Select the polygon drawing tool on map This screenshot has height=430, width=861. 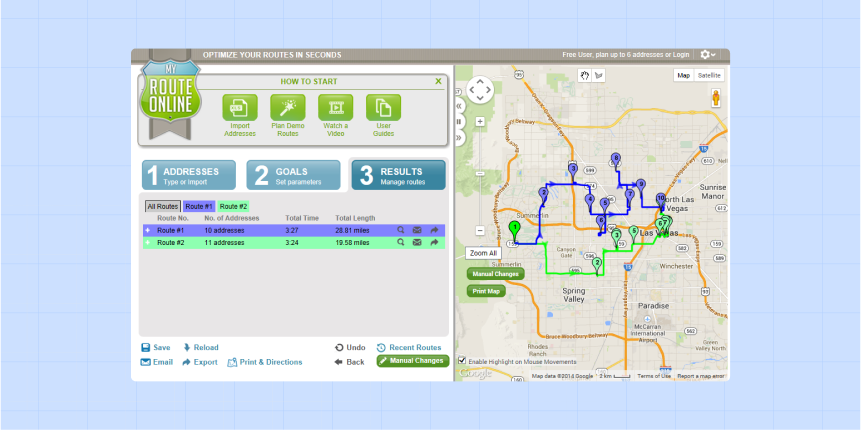click(x=599, y=76)
